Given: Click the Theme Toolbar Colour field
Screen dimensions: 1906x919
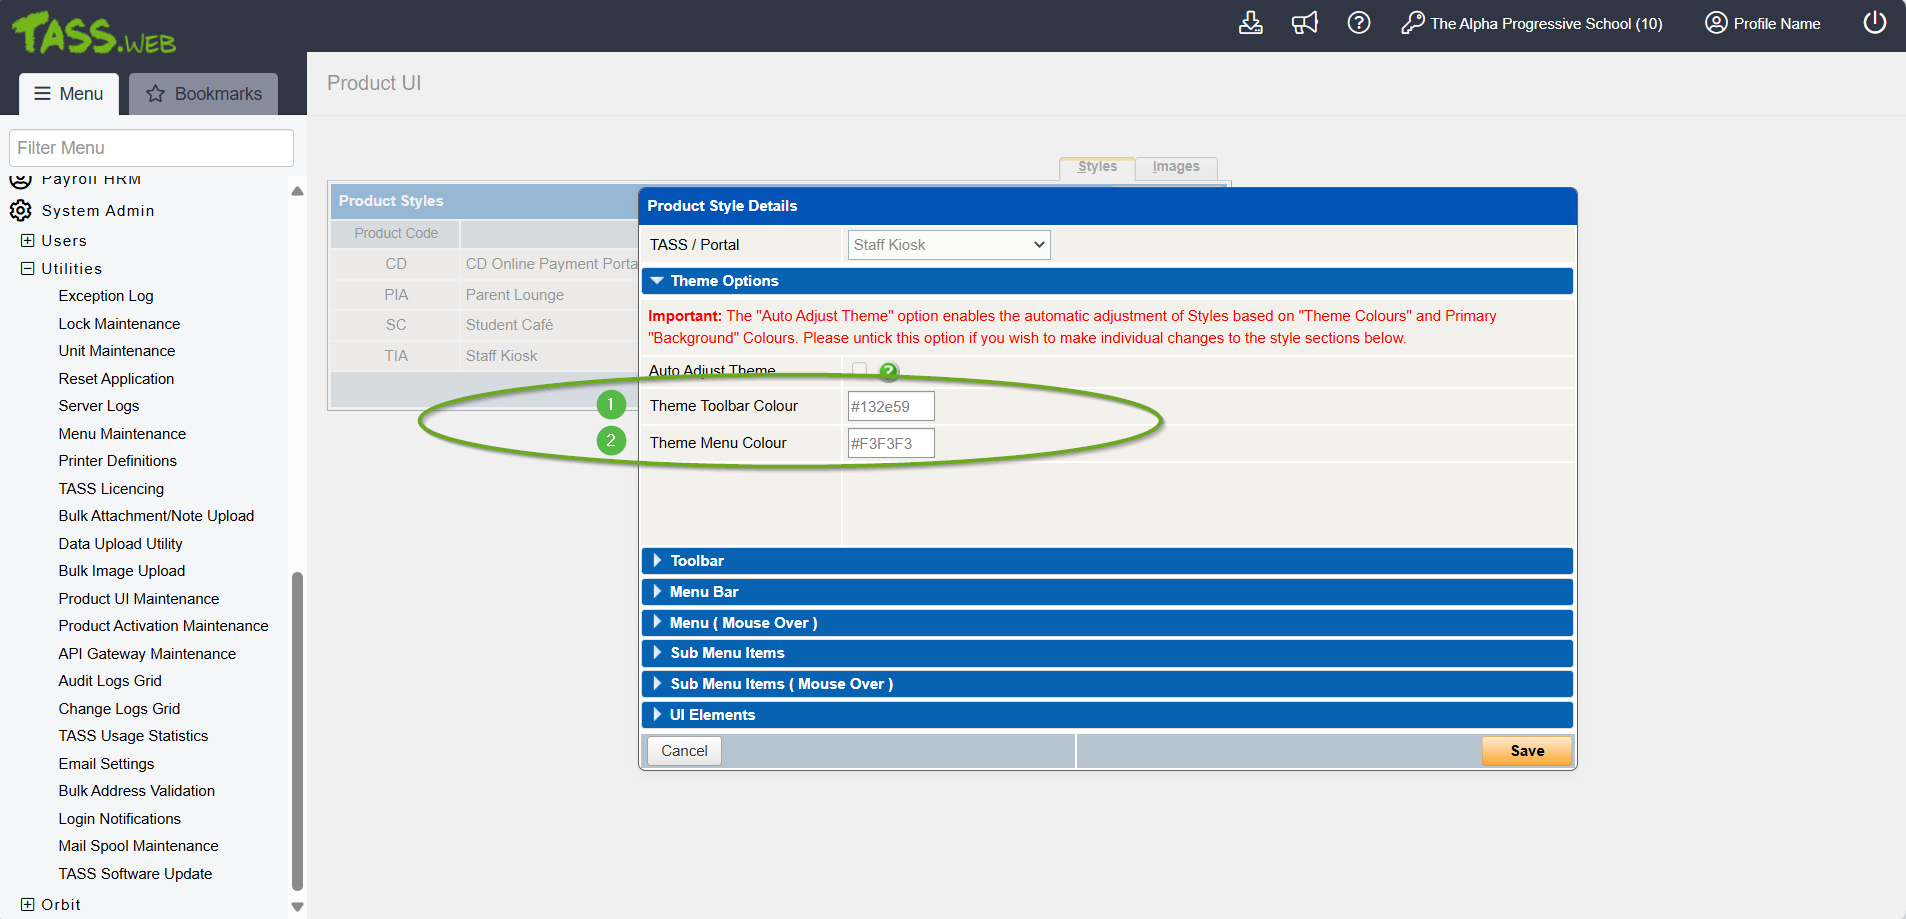Looking at the screenshot, I should tap(890, 407).
